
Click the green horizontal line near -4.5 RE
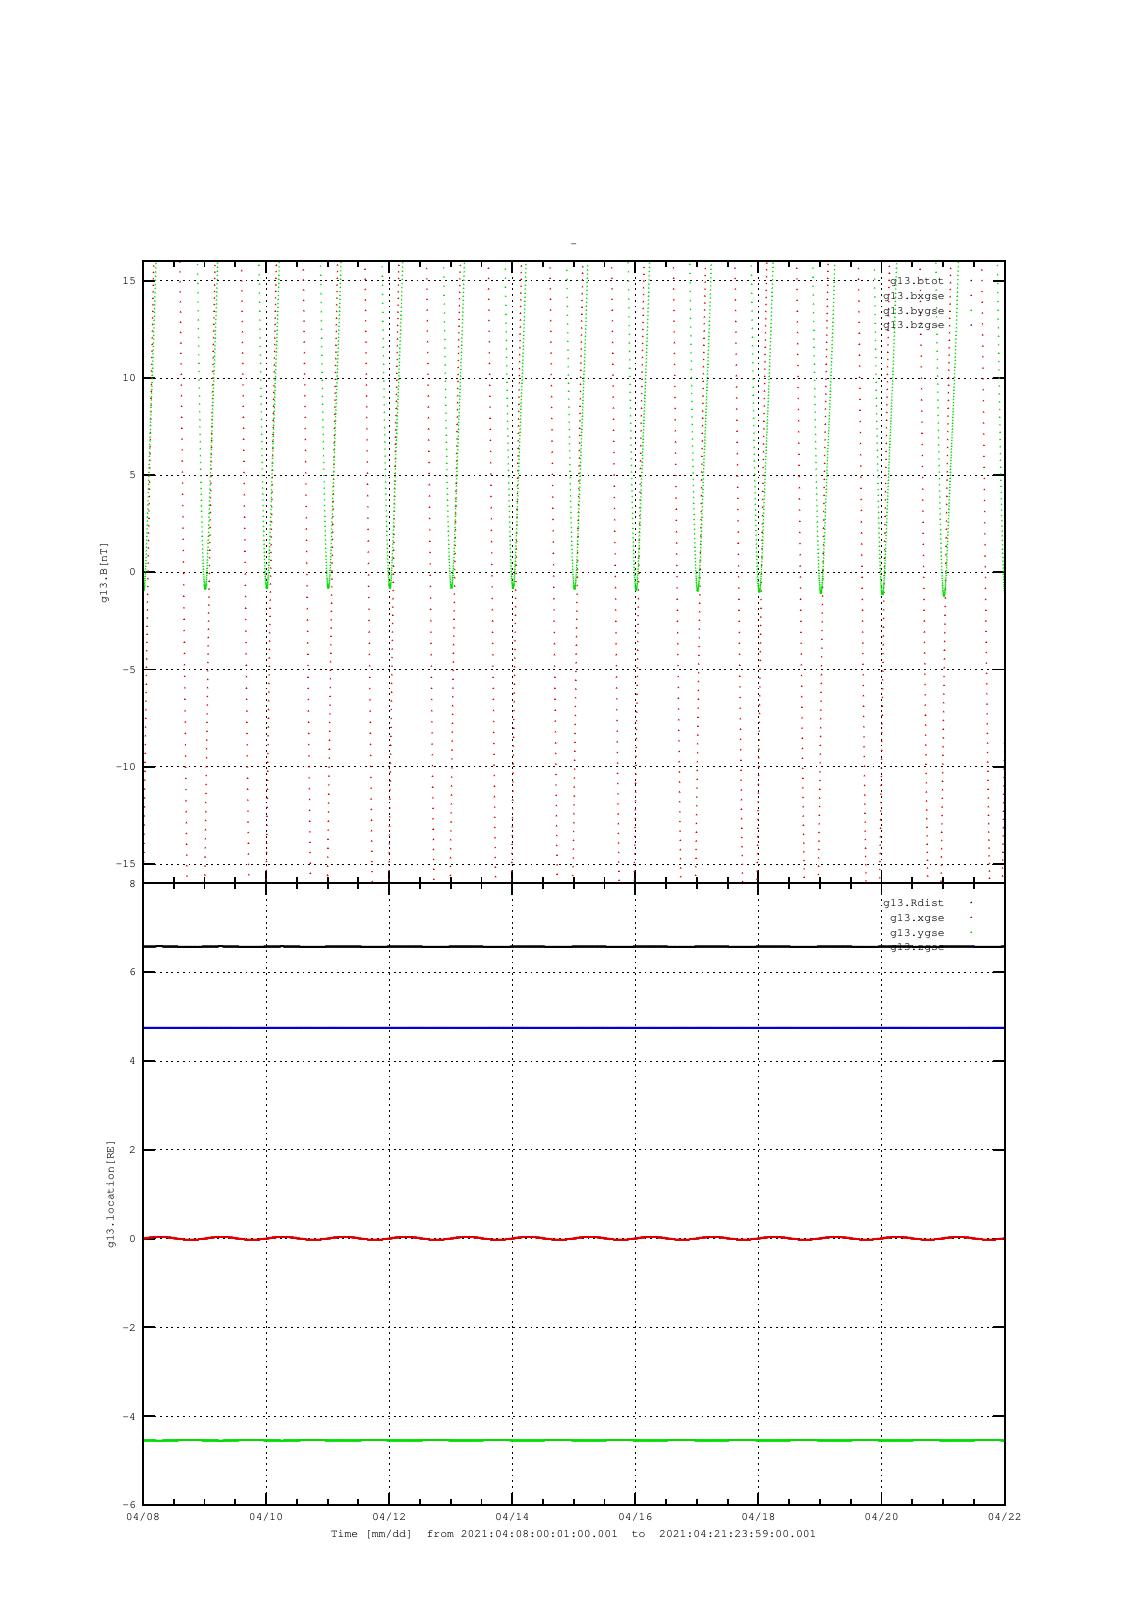coord(574,1441)
